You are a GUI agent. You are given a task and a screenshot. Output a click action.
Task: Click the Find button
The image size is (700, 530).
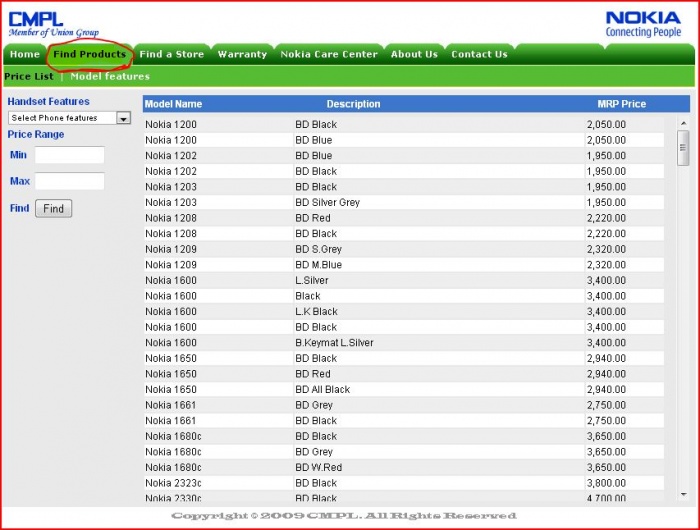pyautogui.click(x=54, y=209)
